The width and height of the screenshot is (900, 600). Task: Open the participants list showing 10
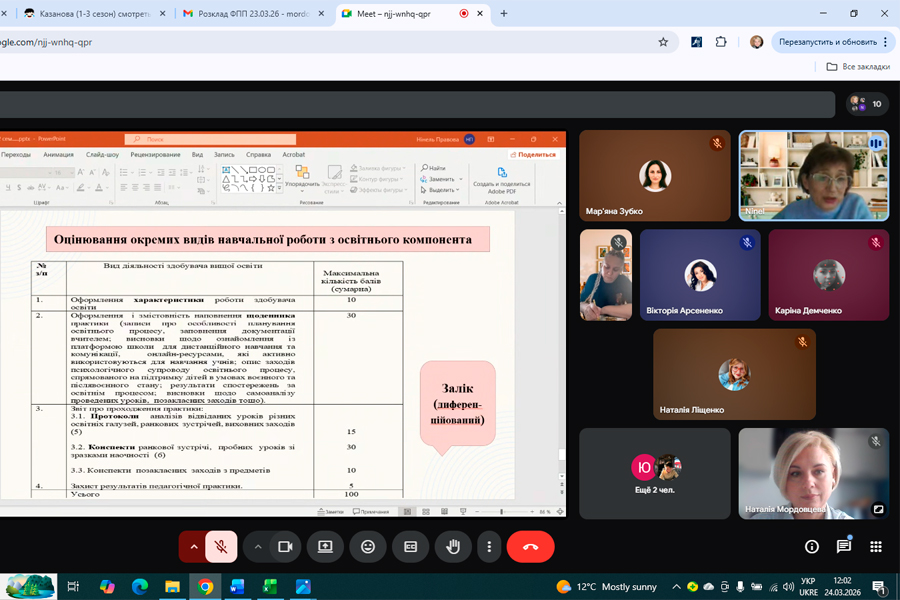866,104
